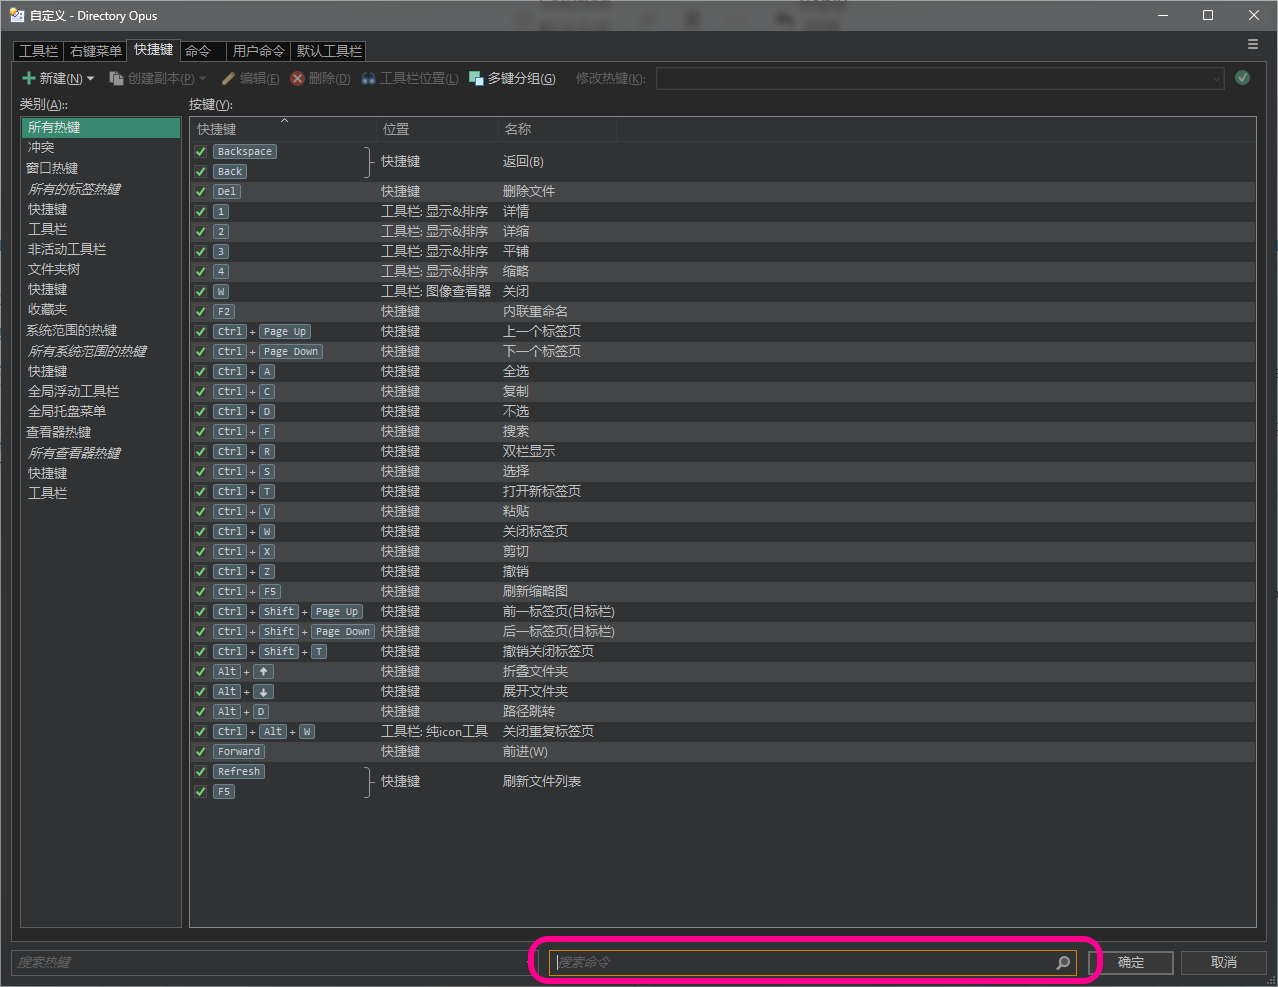Click the magnifier icon in 搜索命令 box
The width and height of the screenshot is (1278, 987).
click(1063, 963)
